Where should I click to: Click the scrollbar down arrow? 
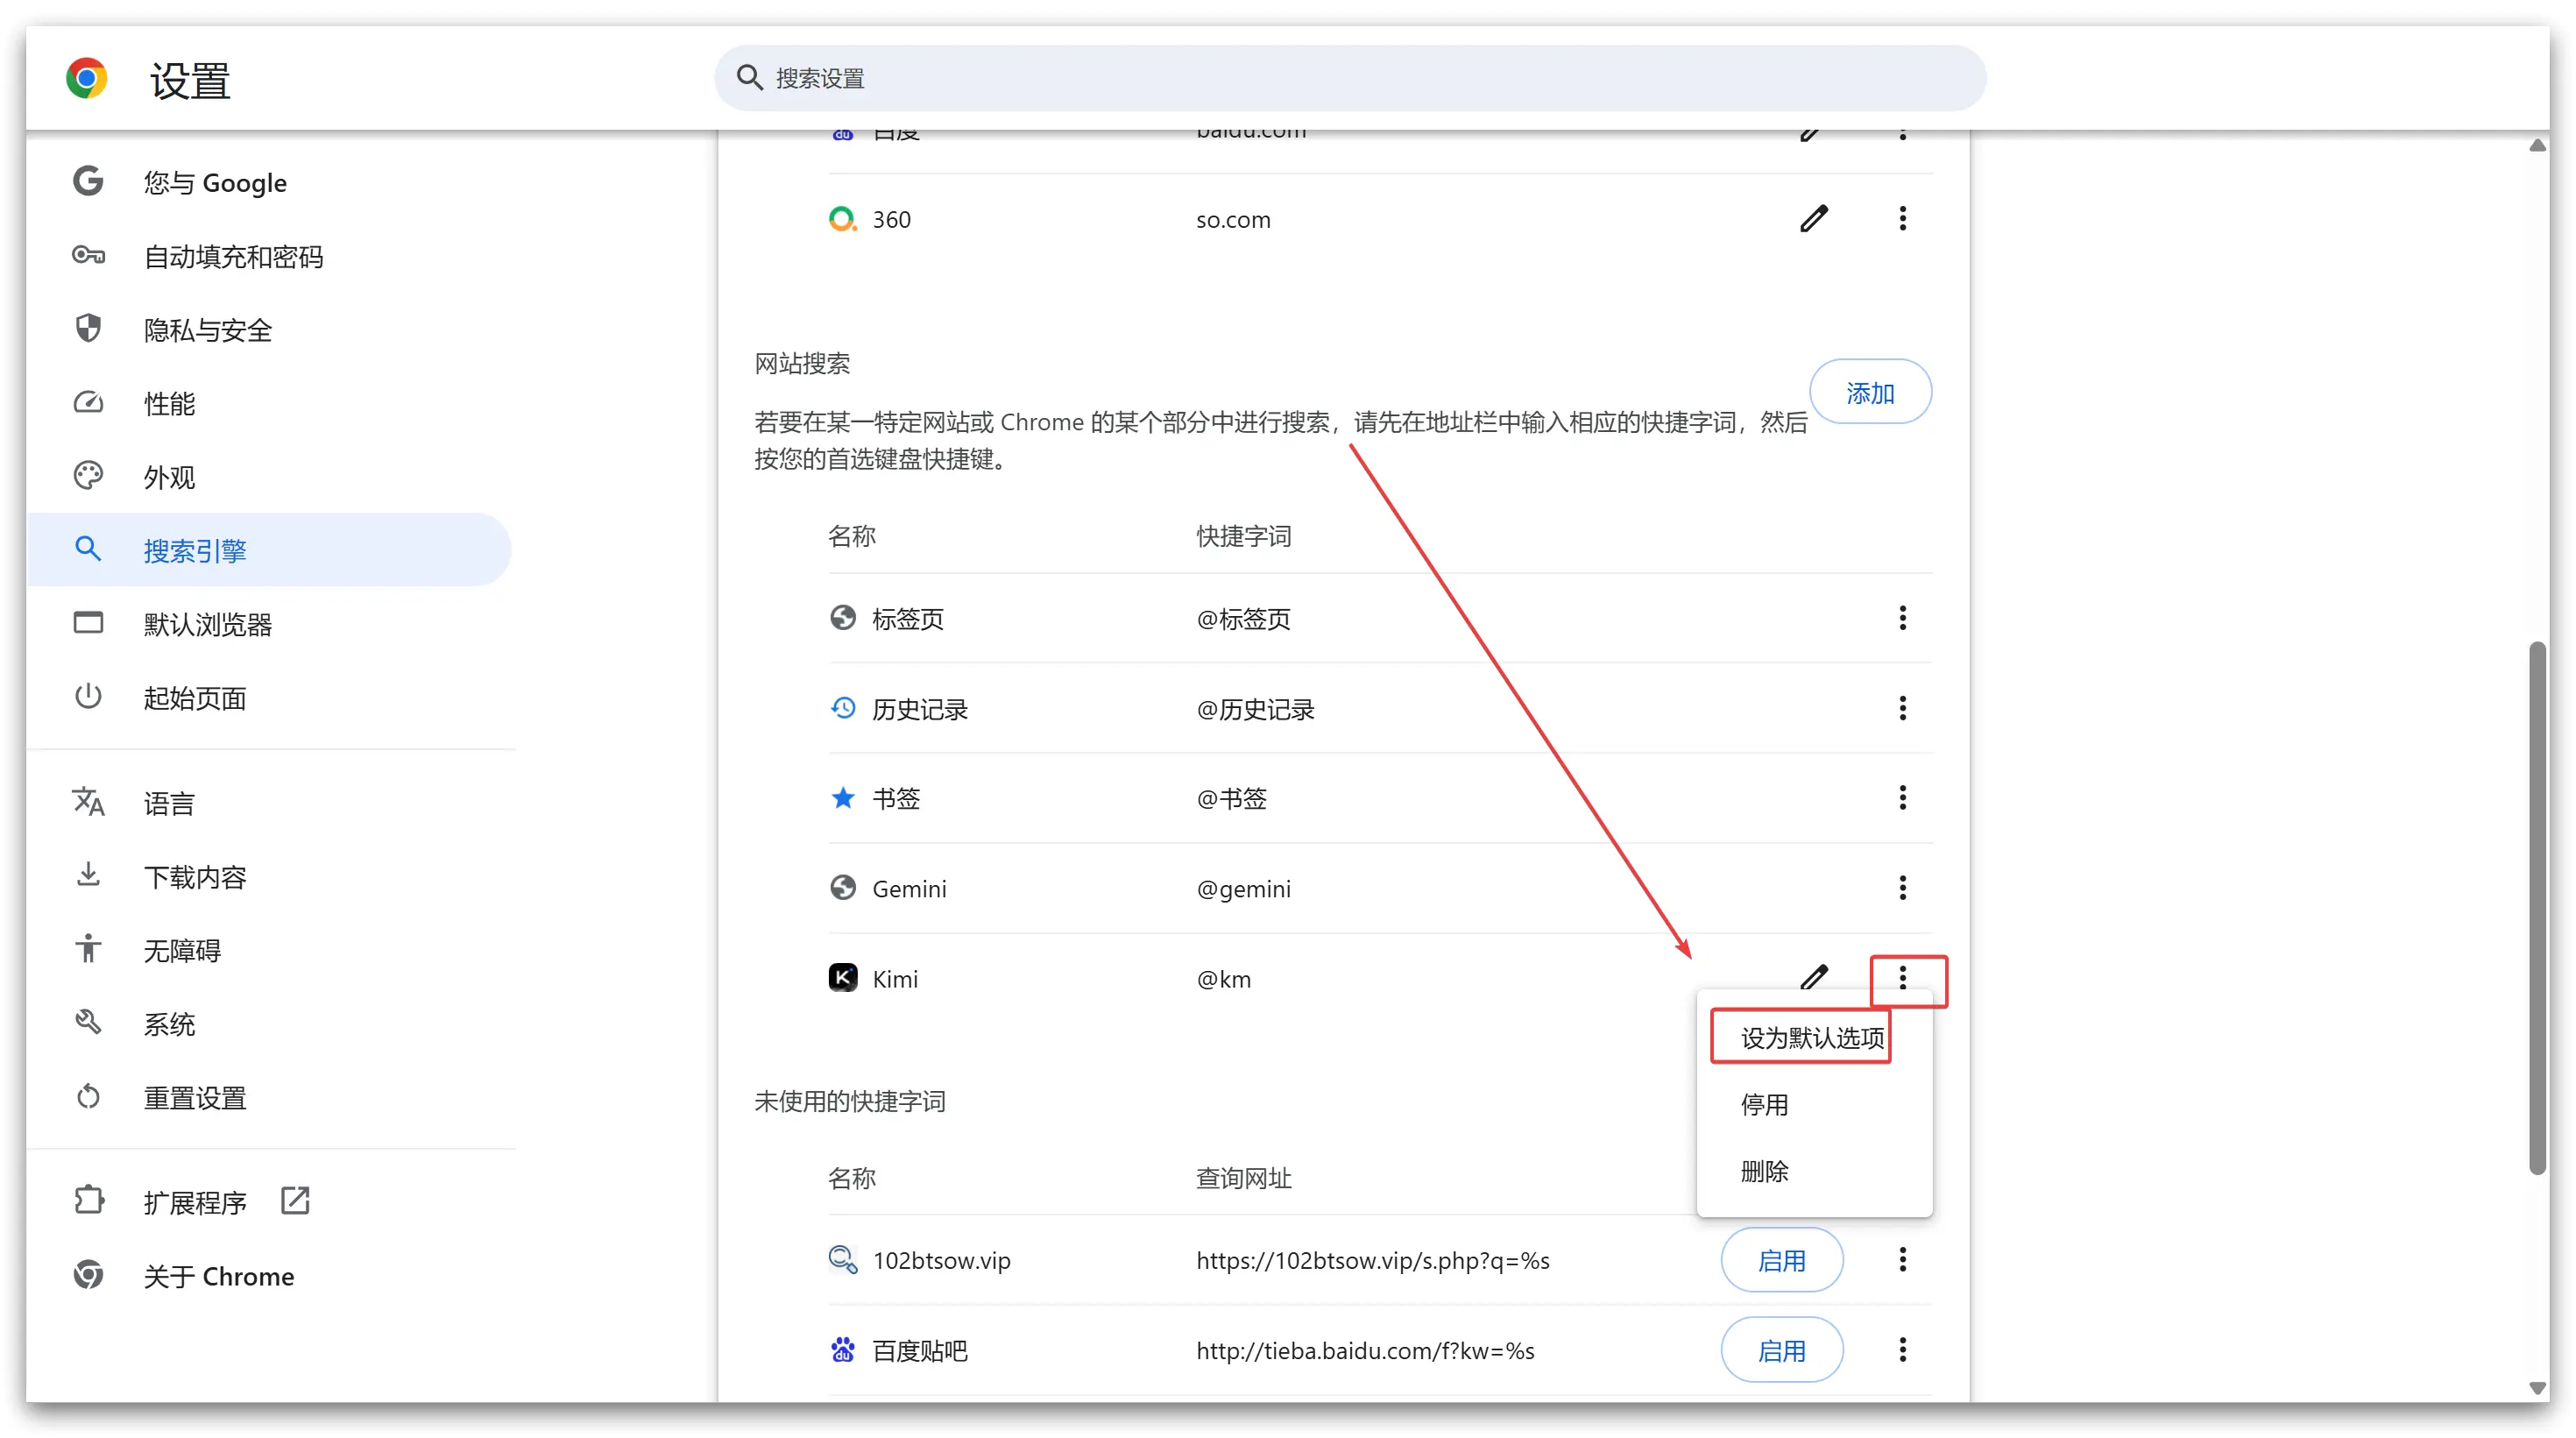(x=2537, y=1388)
